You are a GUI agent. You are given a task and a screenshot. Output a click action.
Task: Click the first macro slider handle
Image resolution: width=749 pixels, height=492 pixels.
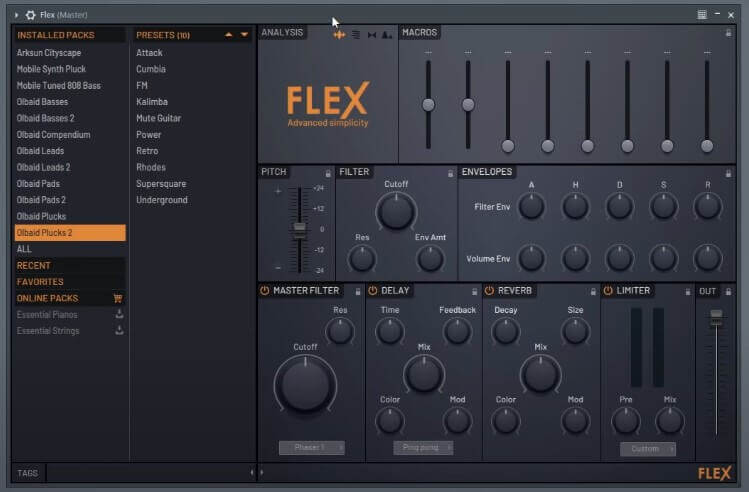[428, 105]
